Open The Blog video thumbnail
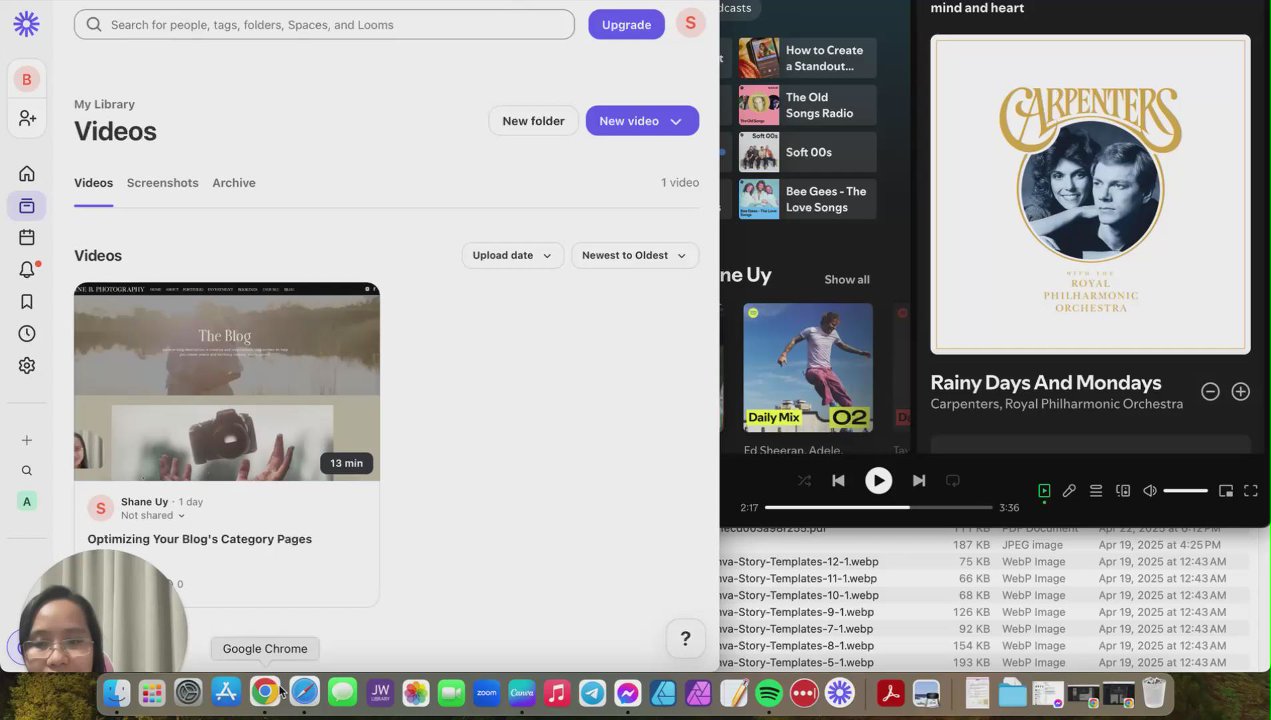 coord(227,382)
